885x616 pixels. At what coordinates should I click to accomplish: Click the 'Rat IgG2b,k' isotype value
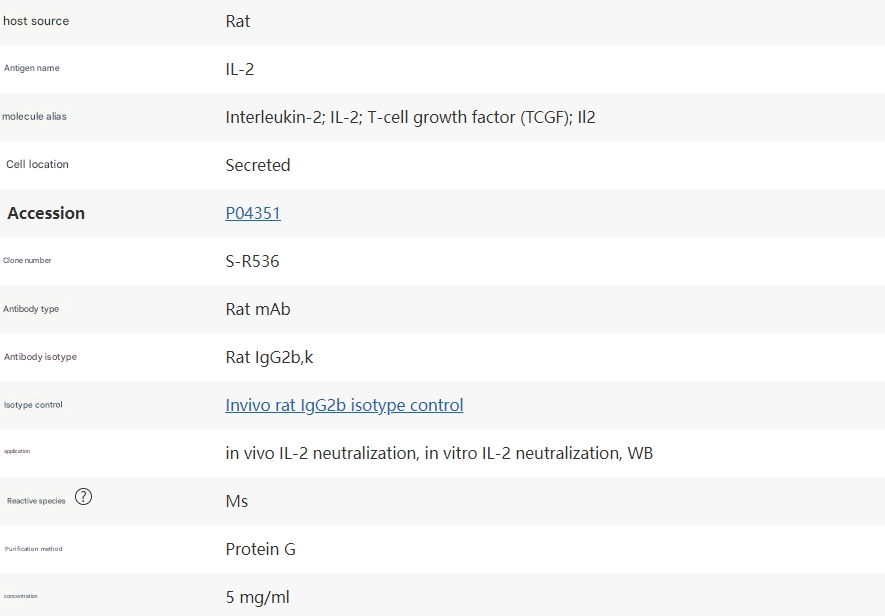[269, 357]
